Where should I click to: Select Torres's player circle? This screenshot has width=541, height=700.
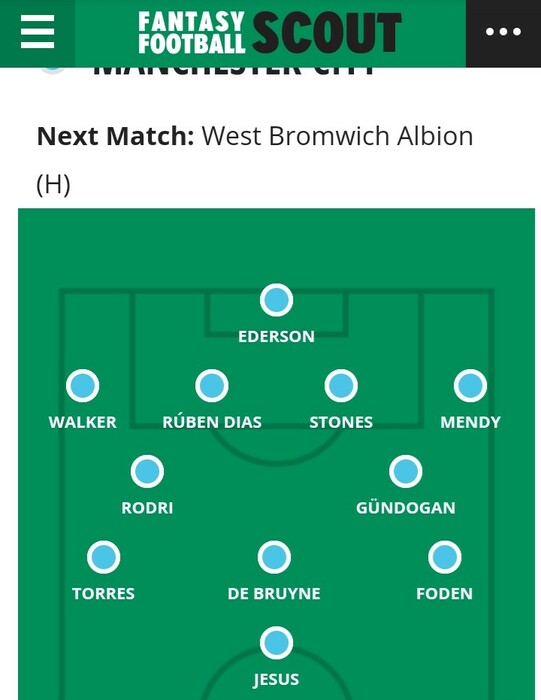click(x=104, y=557)
